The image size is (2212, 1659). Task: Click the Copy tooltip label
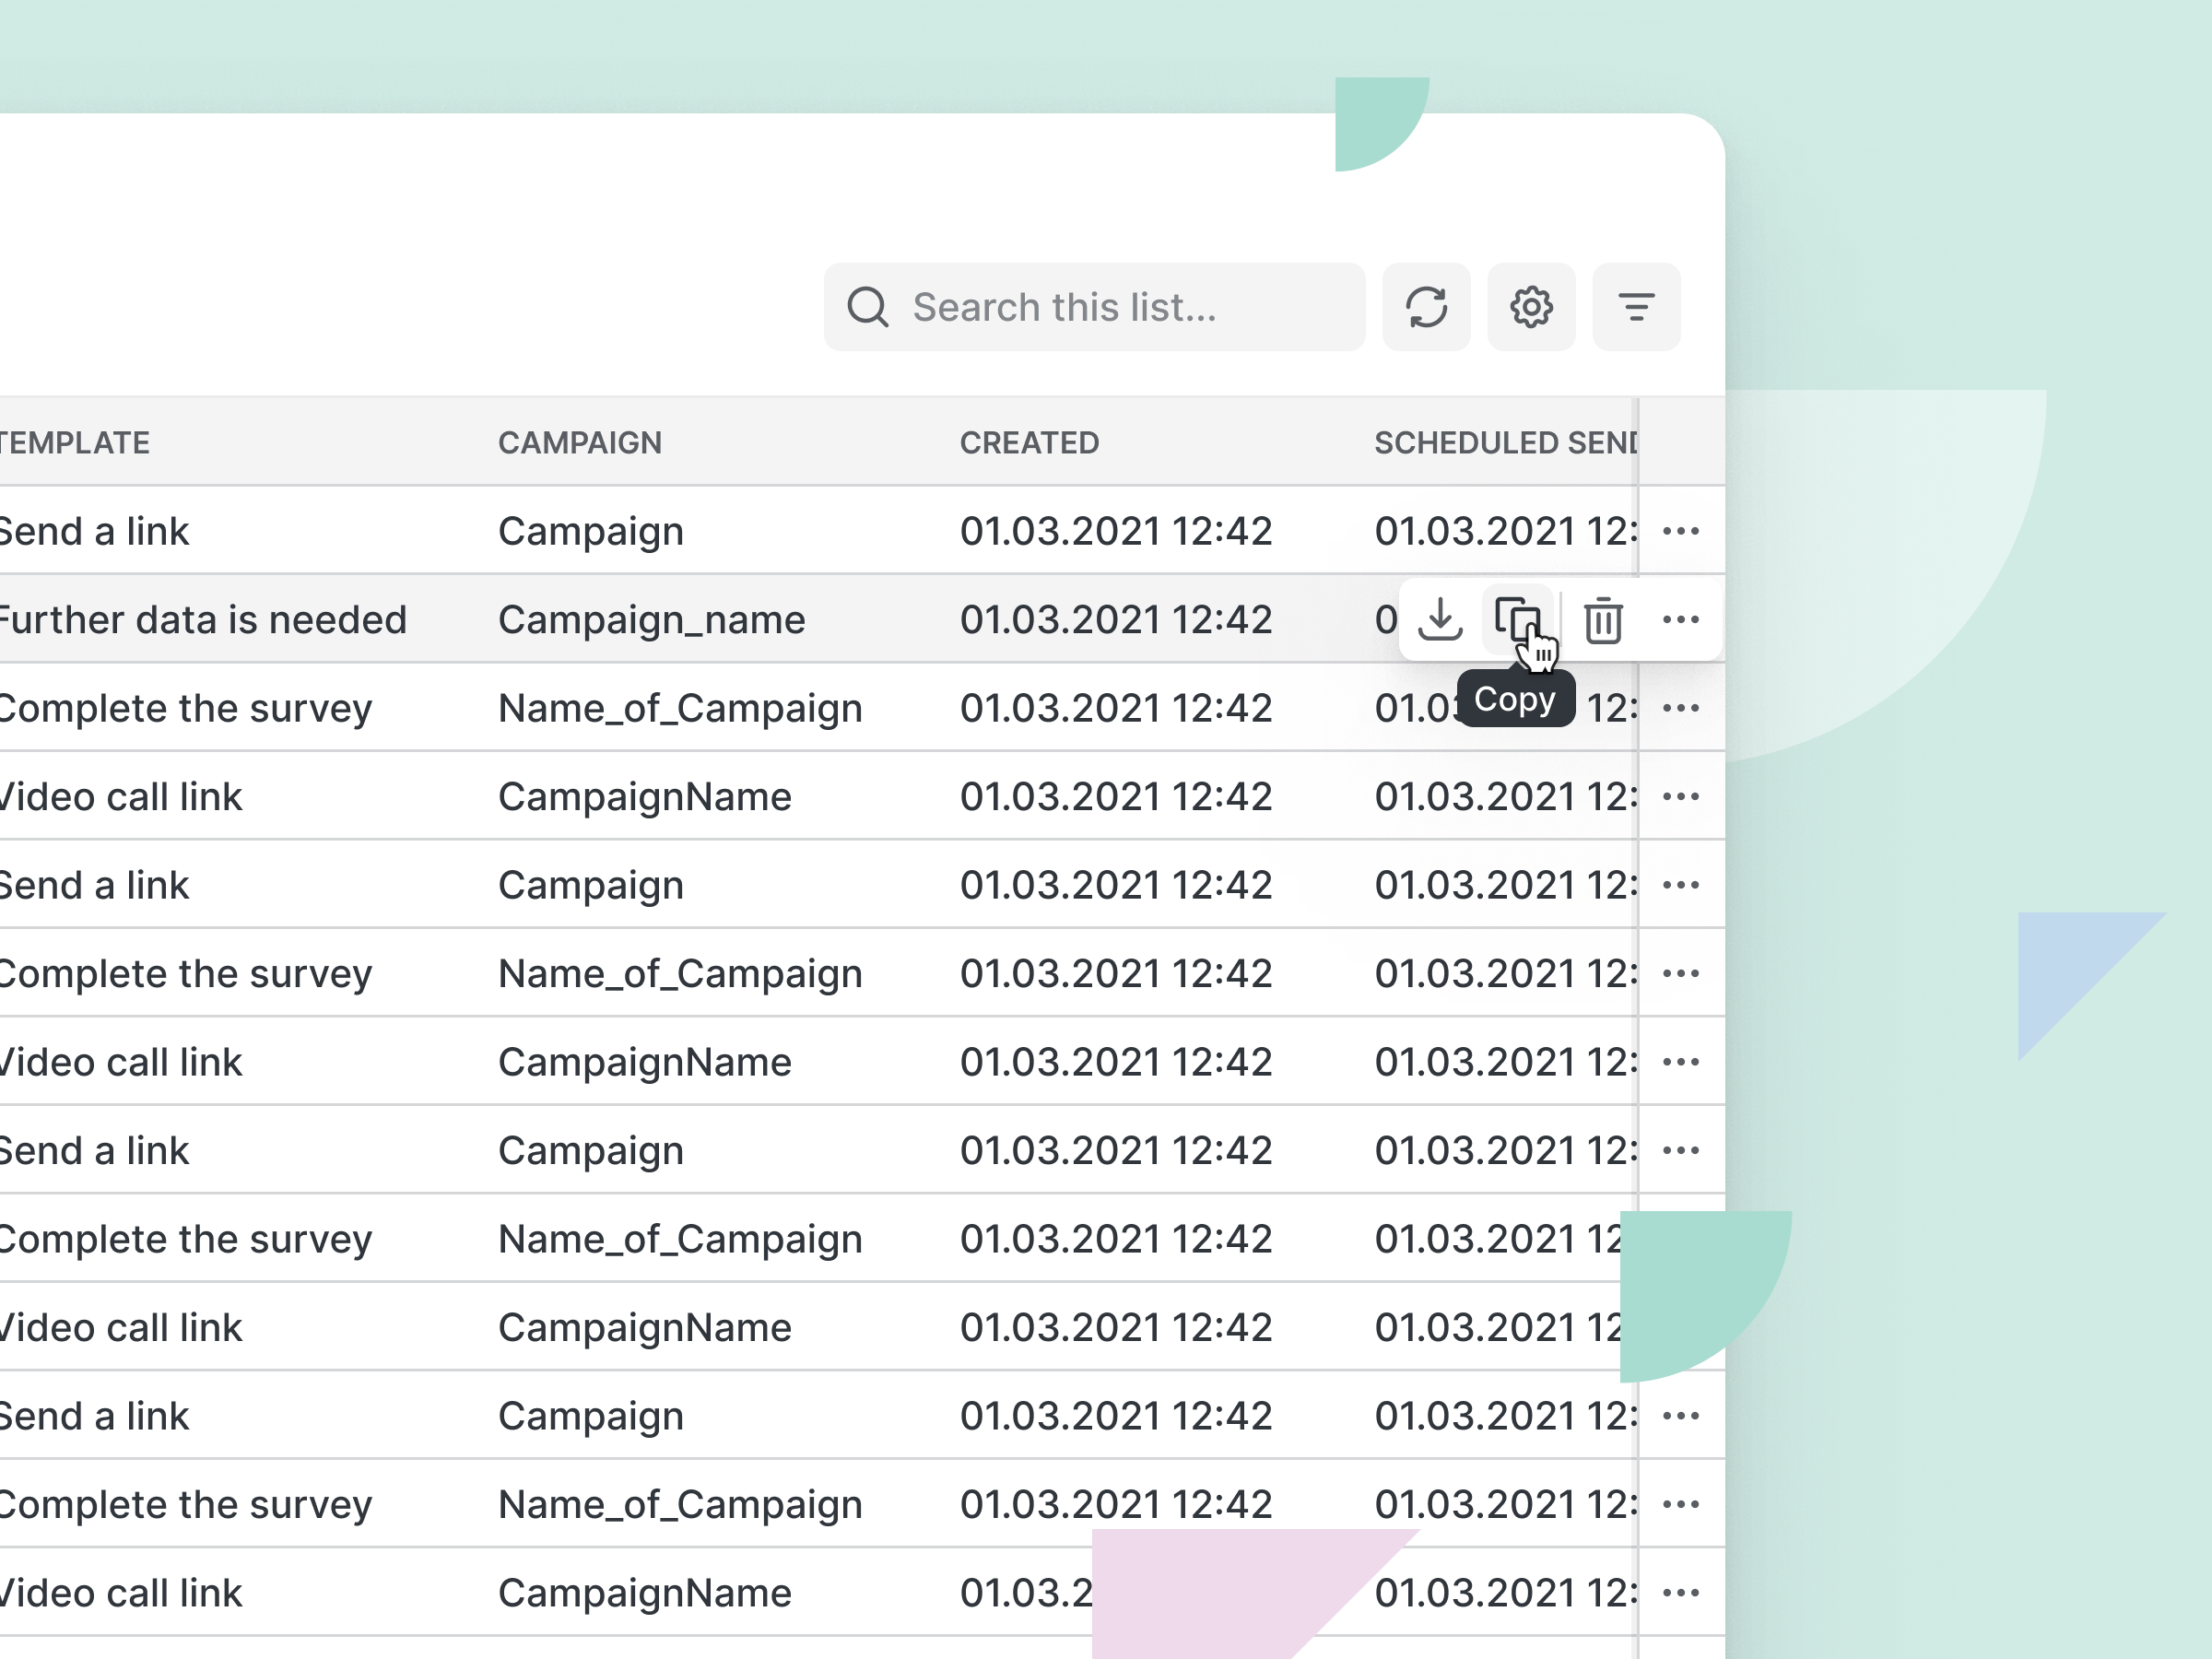[x=1514, y=699]
